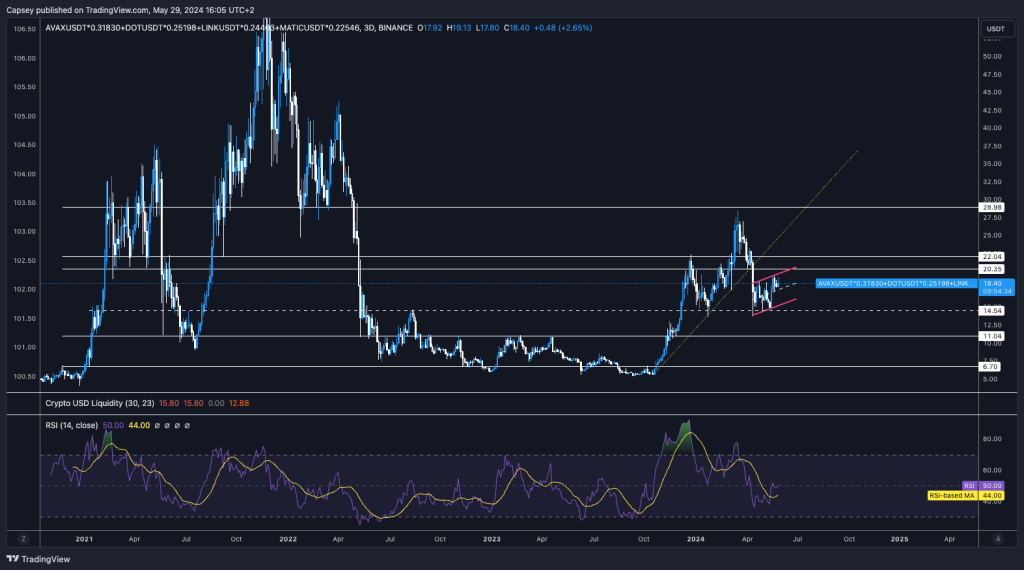Click the 3D interval text in the title
Image resolution: width=1024 pixels, height=570 pixels.
coord(369,28)
